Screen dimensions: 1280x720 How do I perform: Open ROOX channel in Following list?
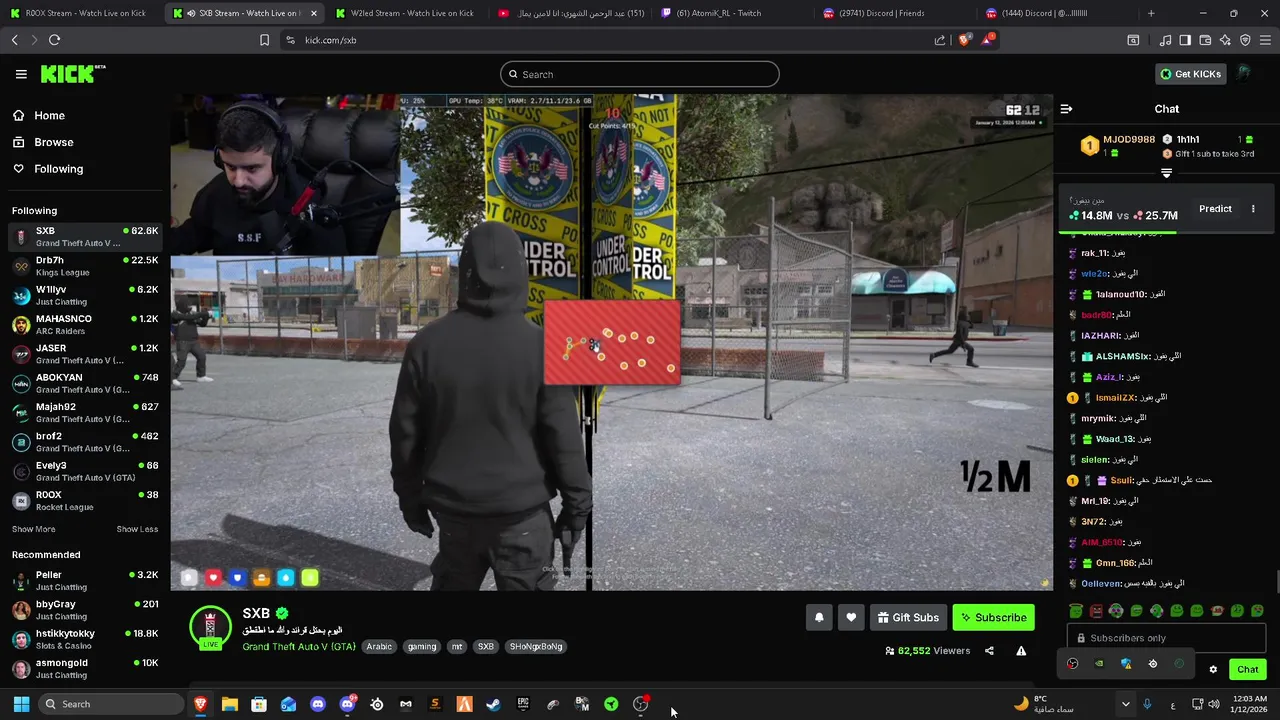coord(85,501)
